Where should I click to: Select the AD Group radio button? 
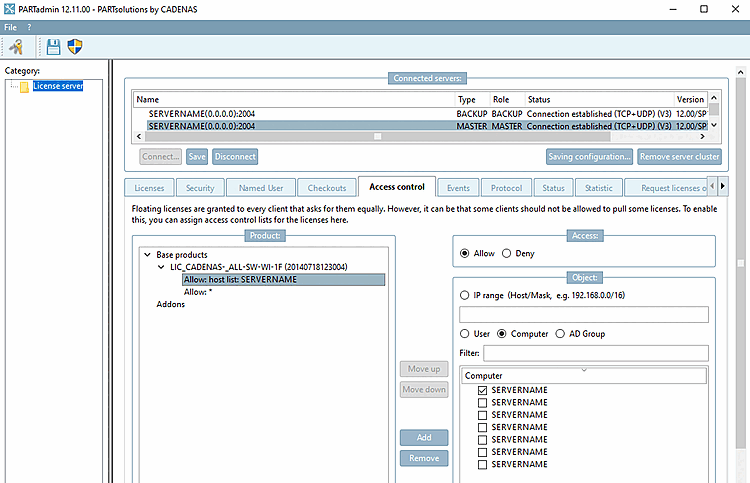tap(560, 334)
